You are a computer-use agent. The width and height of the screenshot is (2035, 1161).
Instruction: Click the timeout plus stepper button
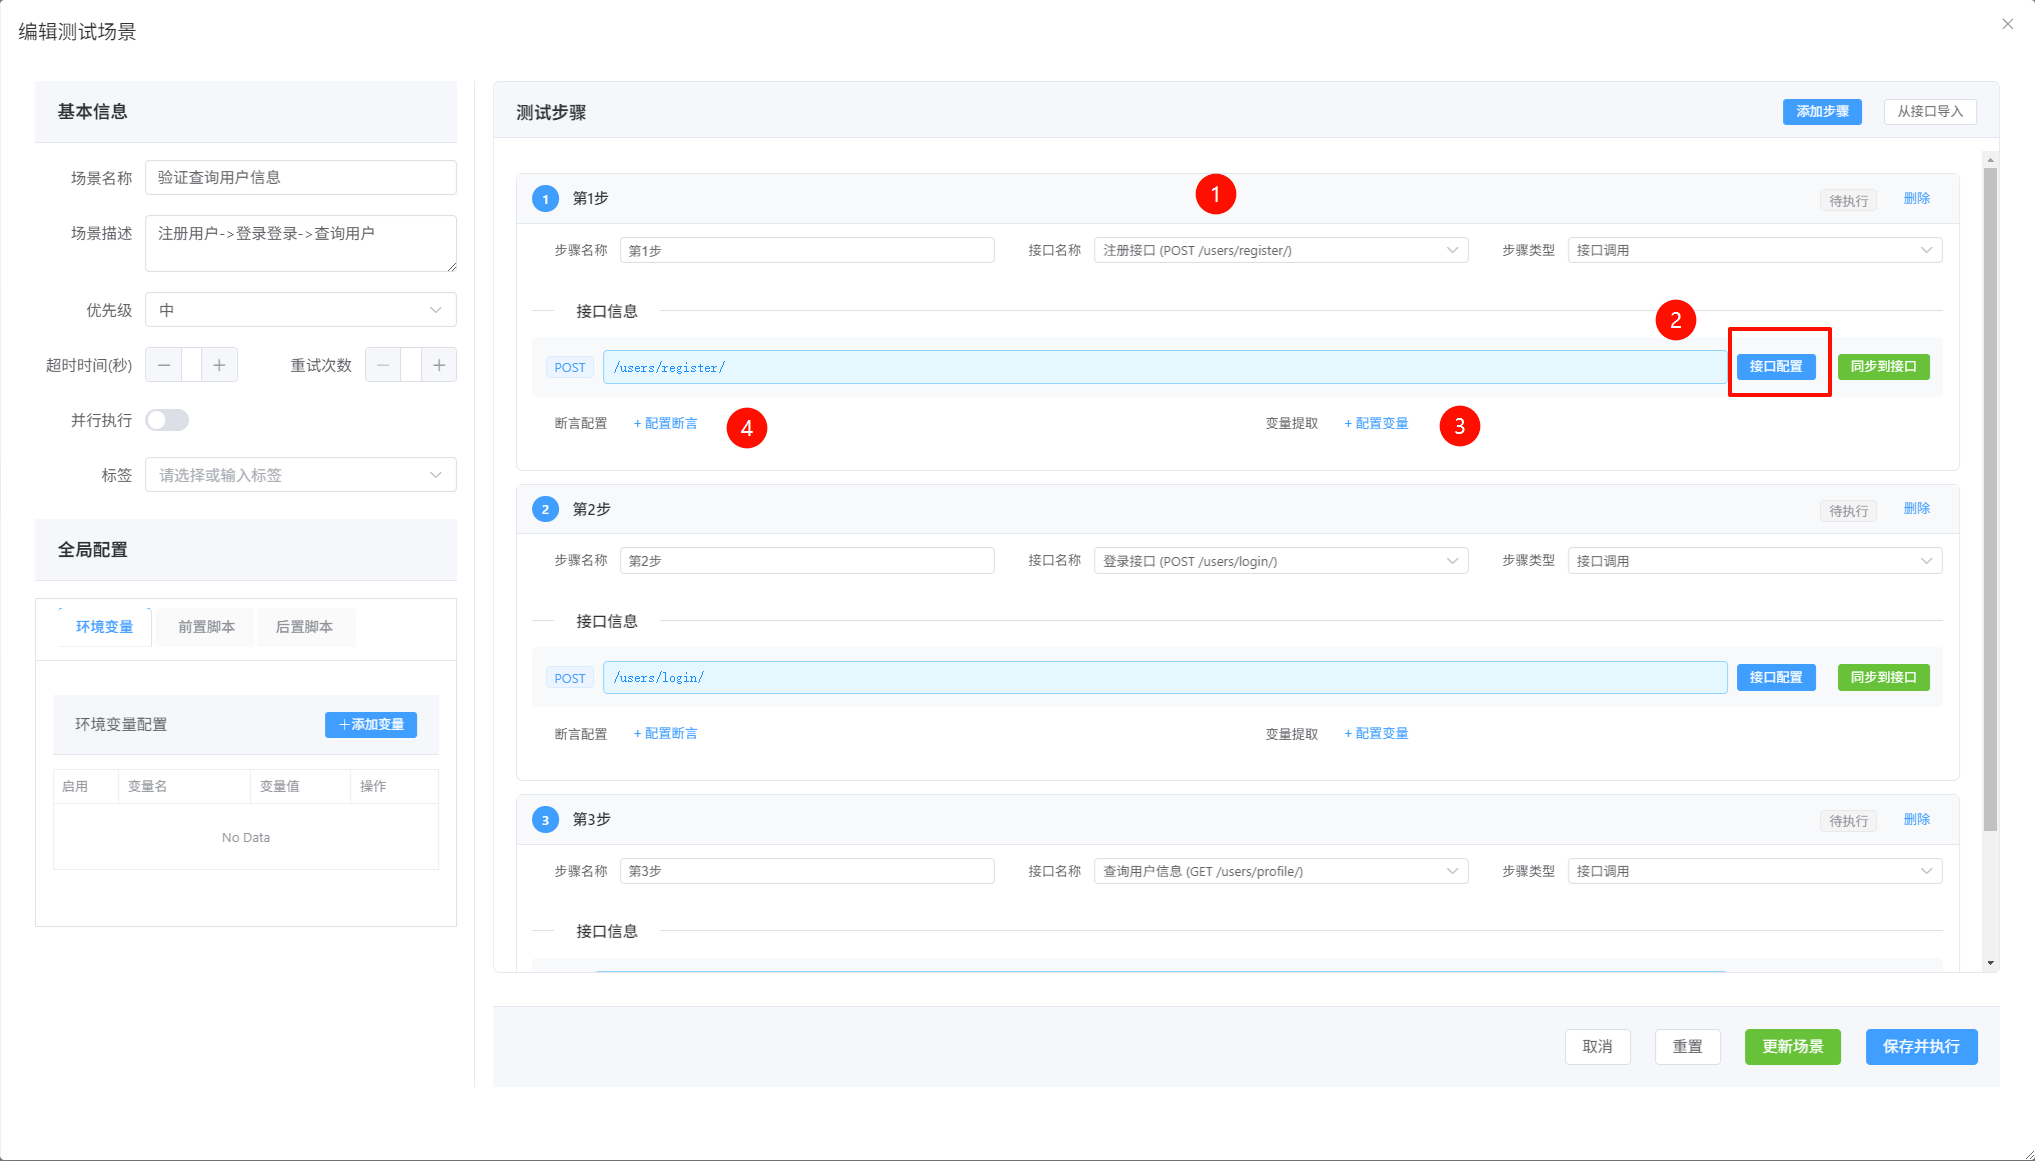pyautogui.click(x=219, y=365)
